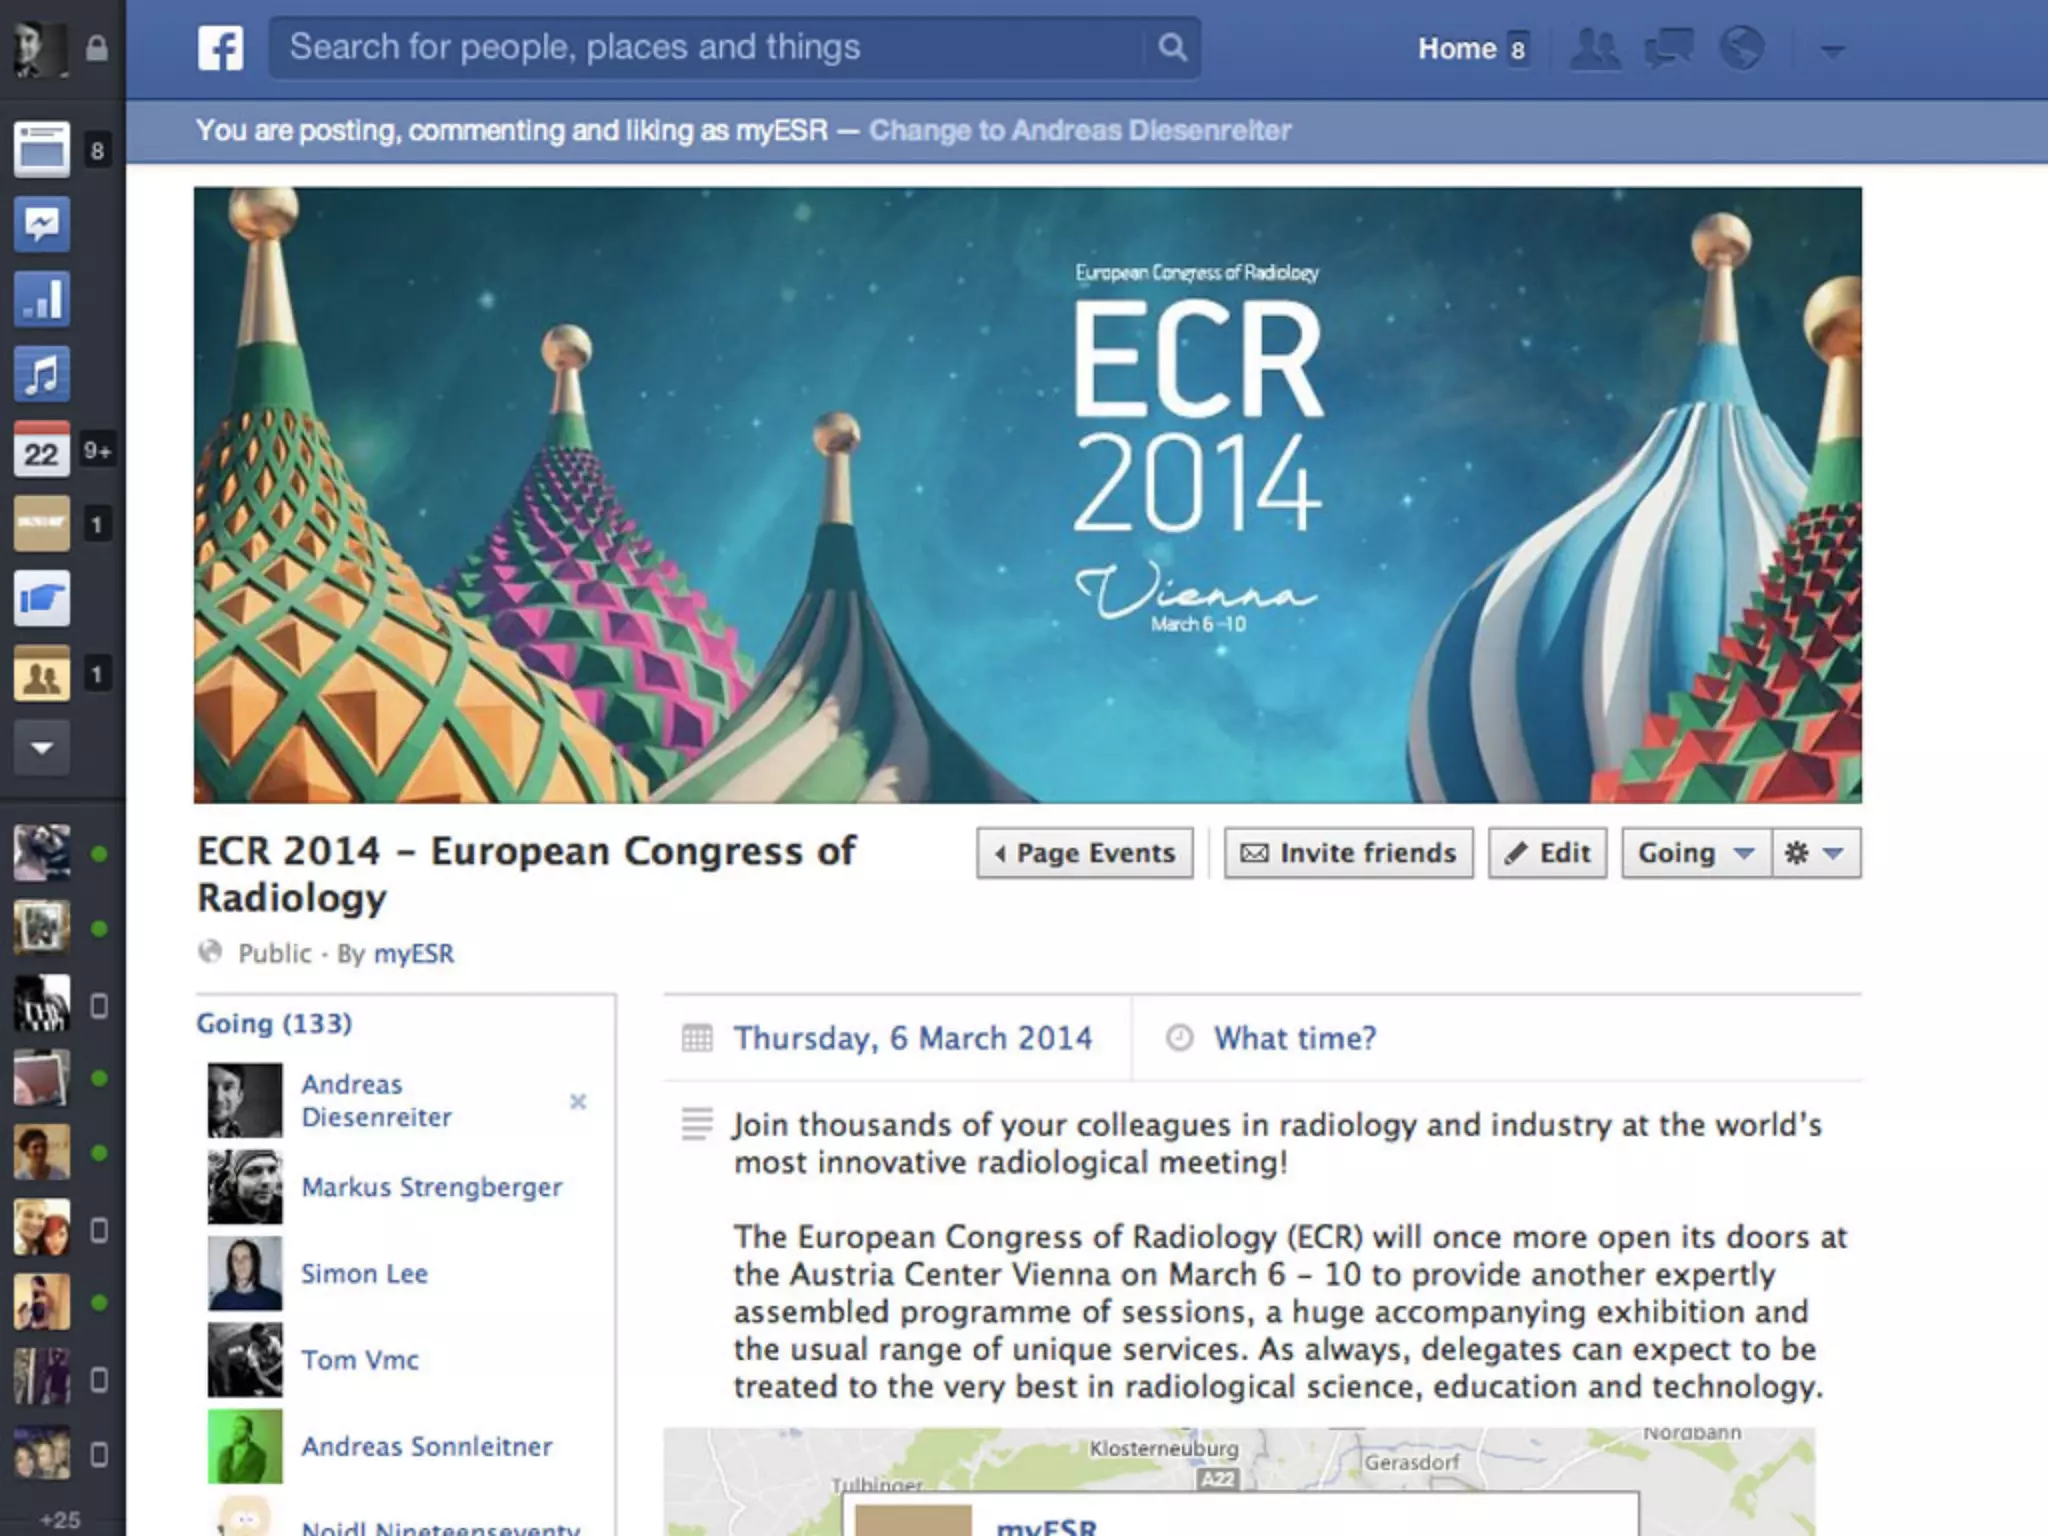2048x1536 pixels.
Task: Open the friend requests icon
Action: 1594,48
